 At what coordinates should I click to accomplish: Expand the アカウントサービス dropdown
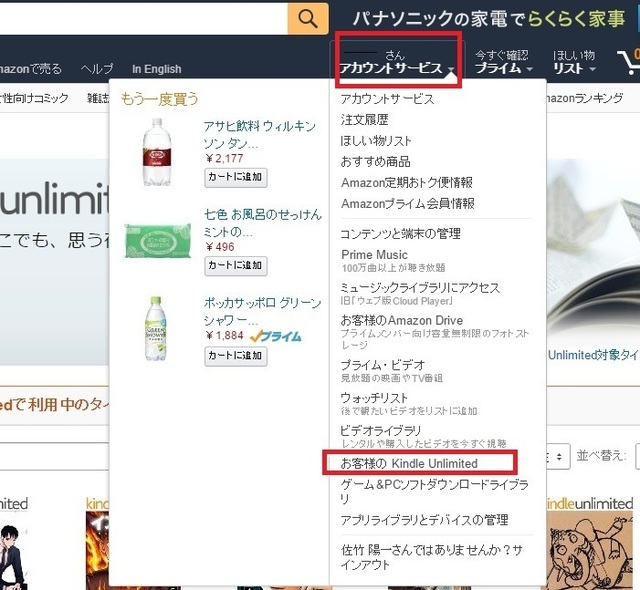(x=397, y=62)
